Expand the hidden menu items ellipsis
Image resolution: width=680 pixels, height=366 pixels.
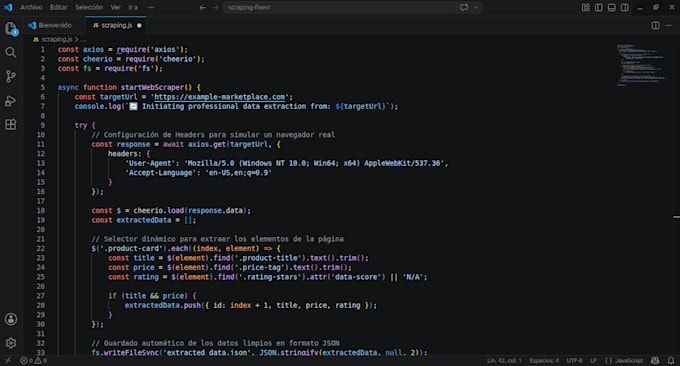(151, 7)
